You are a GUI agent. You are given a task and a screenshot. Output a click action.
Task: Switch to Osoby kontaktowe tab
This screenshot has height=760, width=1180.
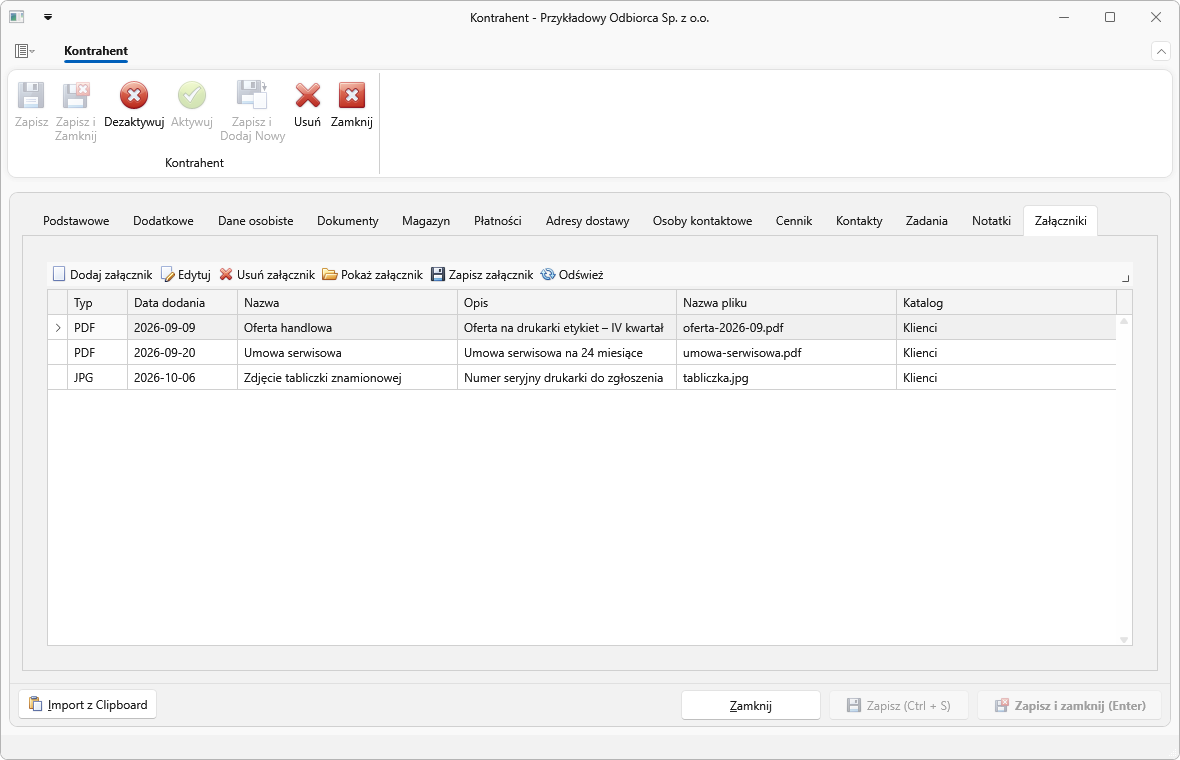point(702,221)
